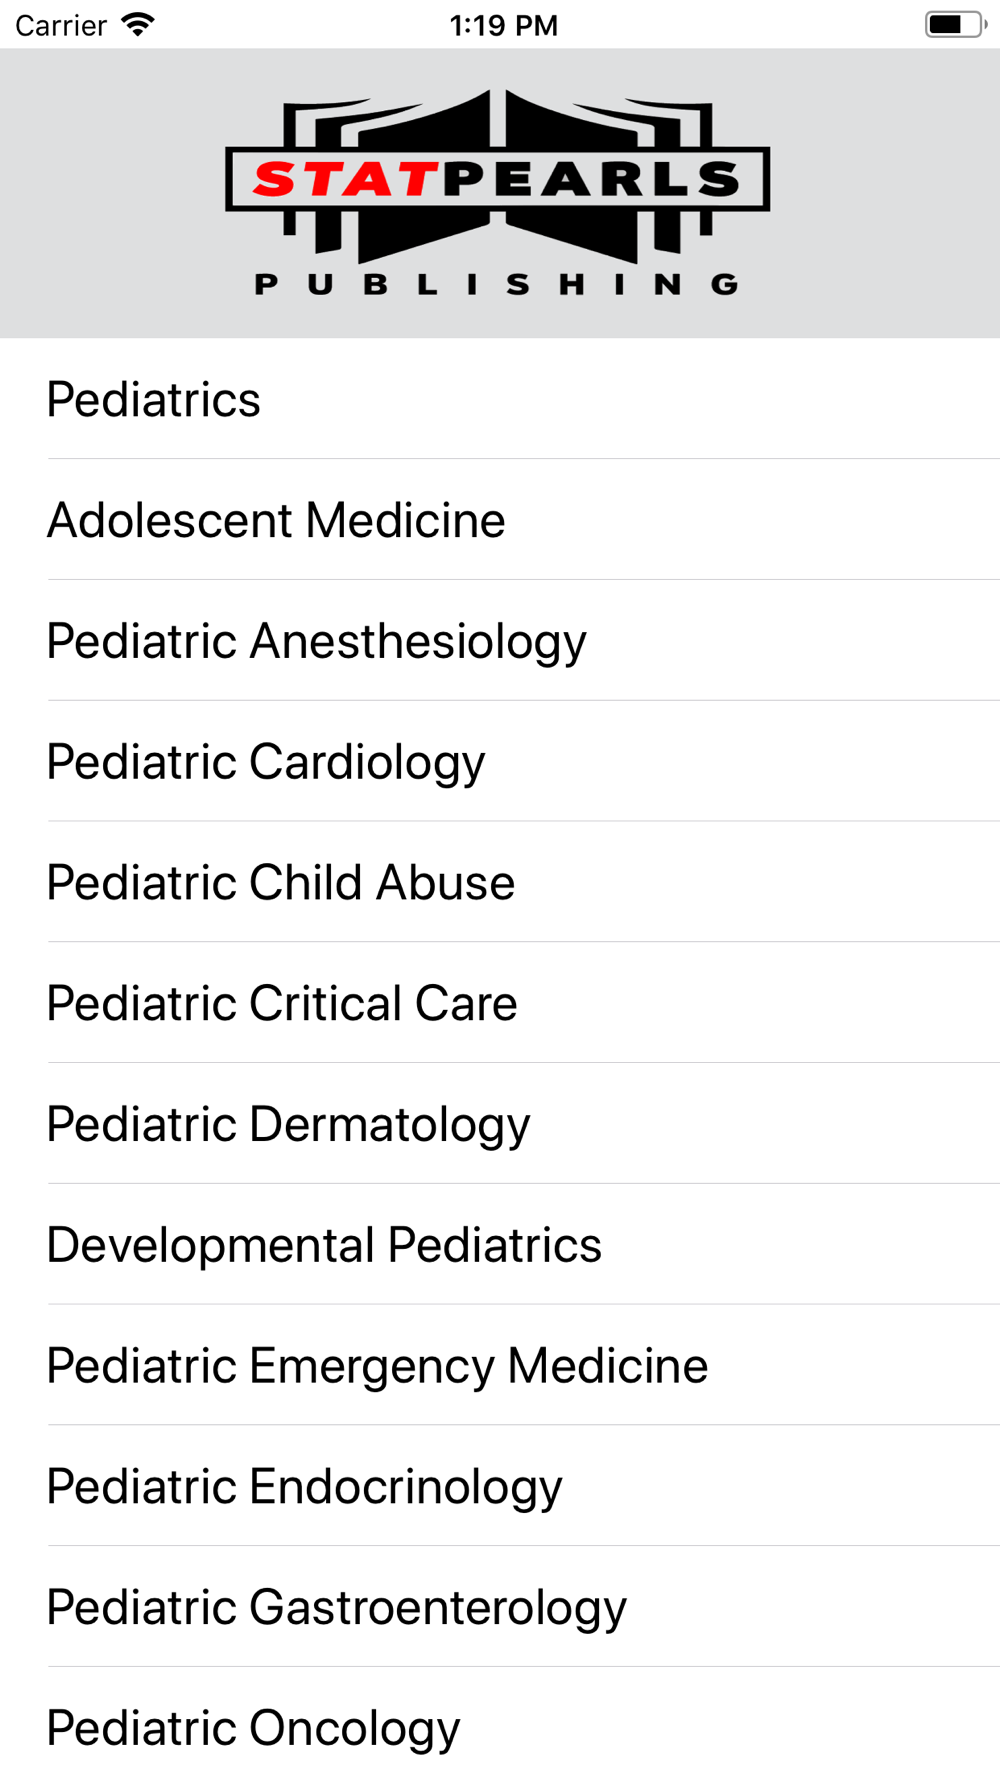Tap the StatPearls Publishing logo
The image size is (1000, 1778).
497,192
